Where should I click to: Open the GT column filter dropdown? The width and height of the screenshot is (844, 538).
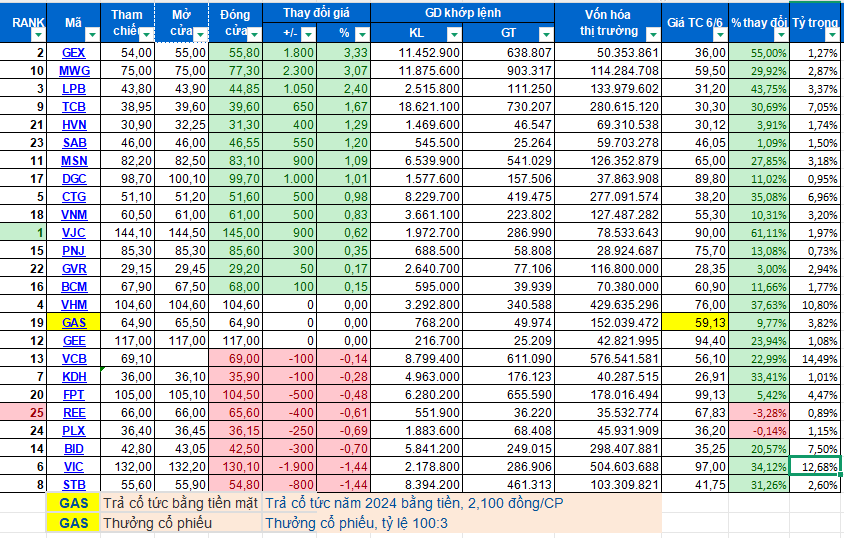click(546, 34)
